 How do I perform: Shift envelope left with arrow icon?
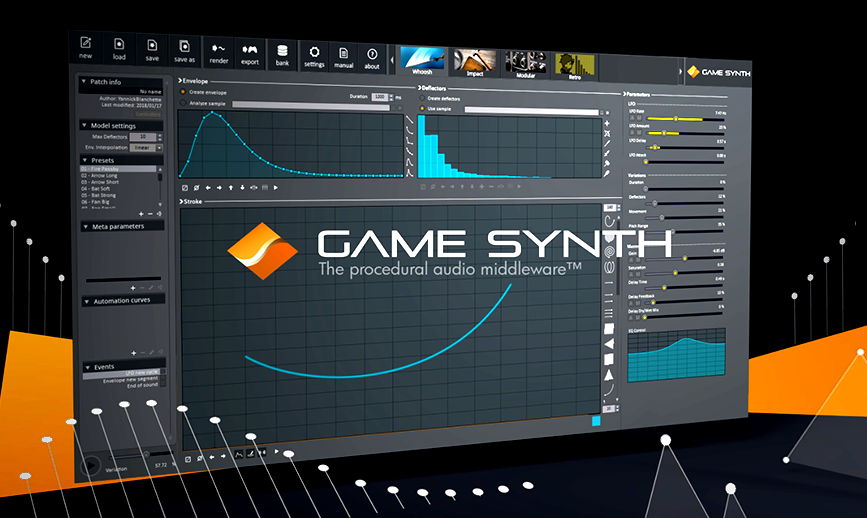click(x=208, y=188)
